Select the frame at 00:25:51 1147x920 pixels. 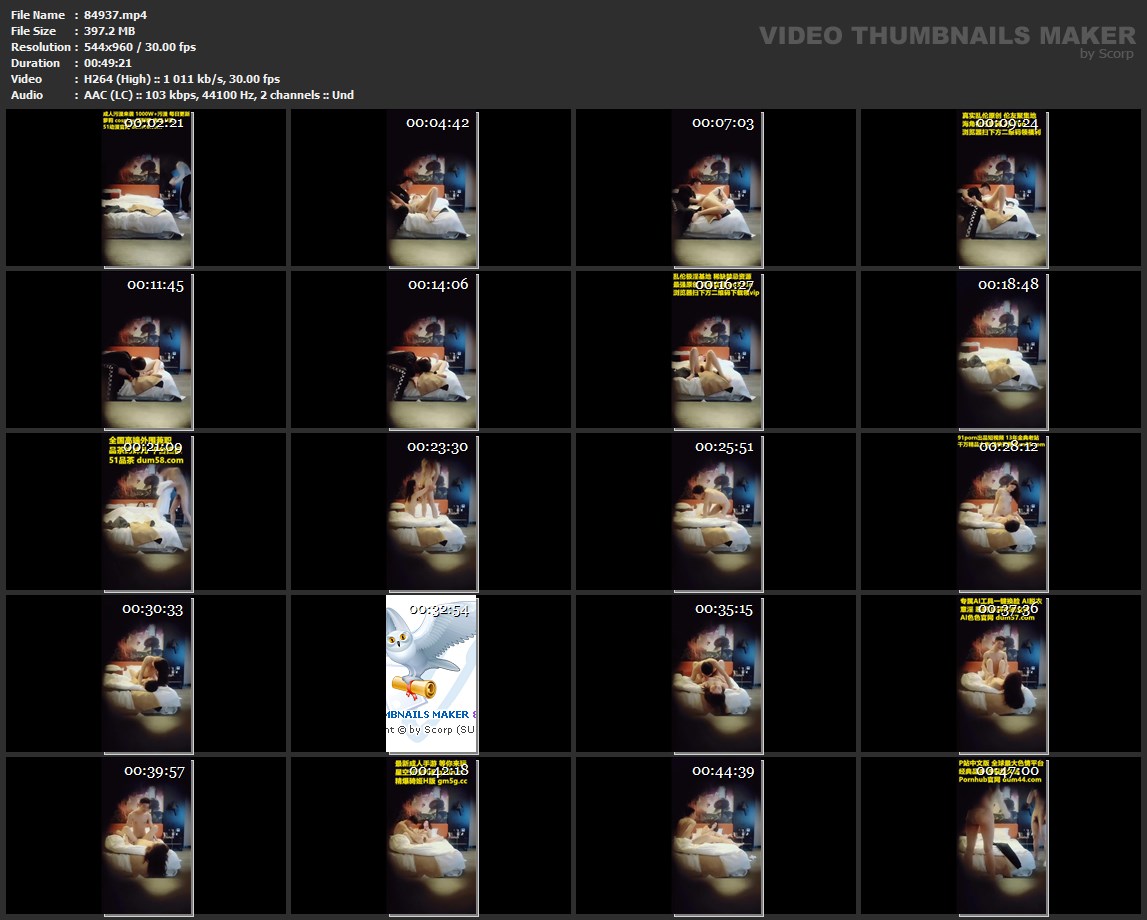pyautogui.click(x=716, y=512)
